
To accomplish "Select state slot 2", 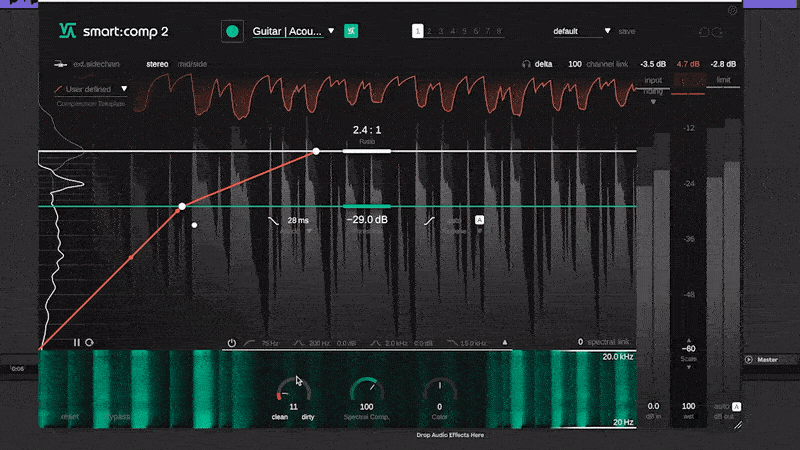I will (430, 31).
